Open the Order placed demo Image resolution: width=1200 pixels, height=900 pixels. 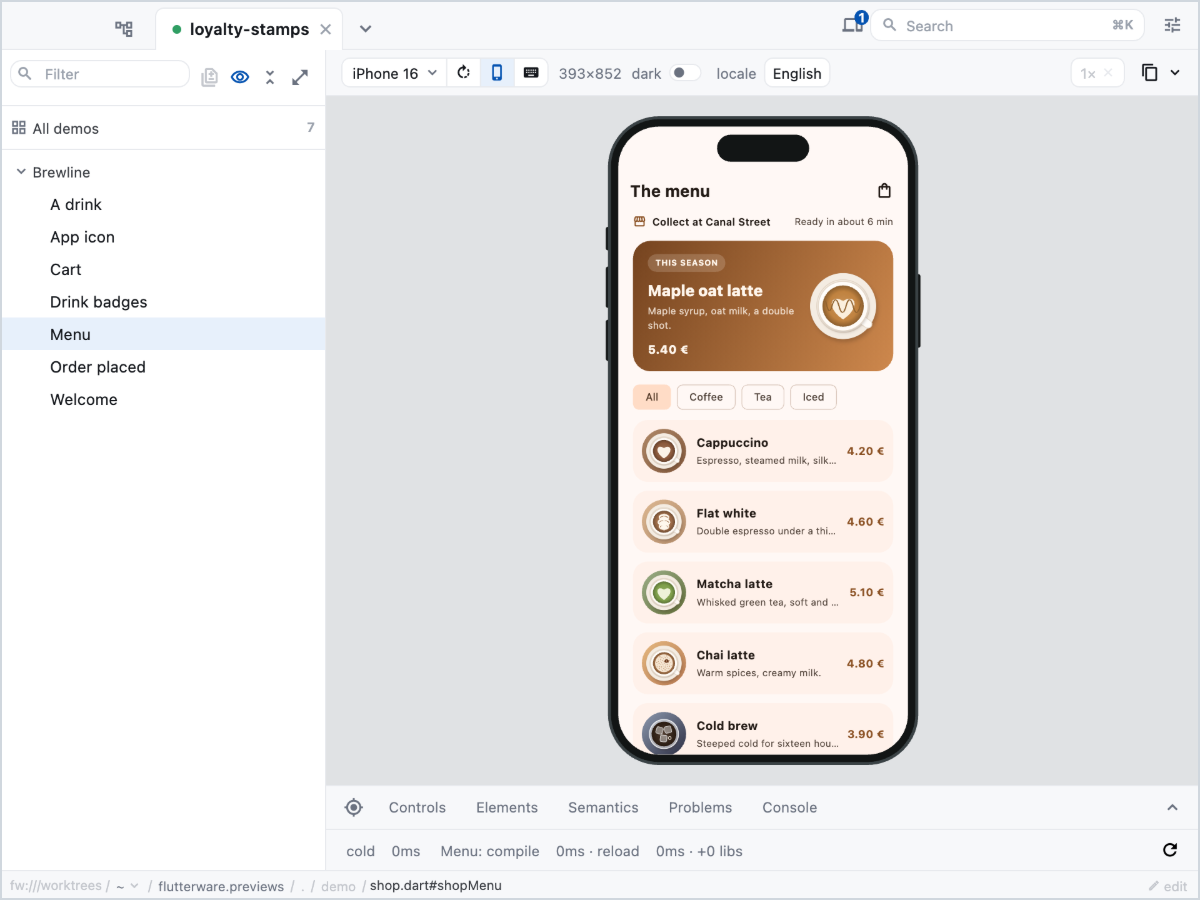tap(163, 367)
